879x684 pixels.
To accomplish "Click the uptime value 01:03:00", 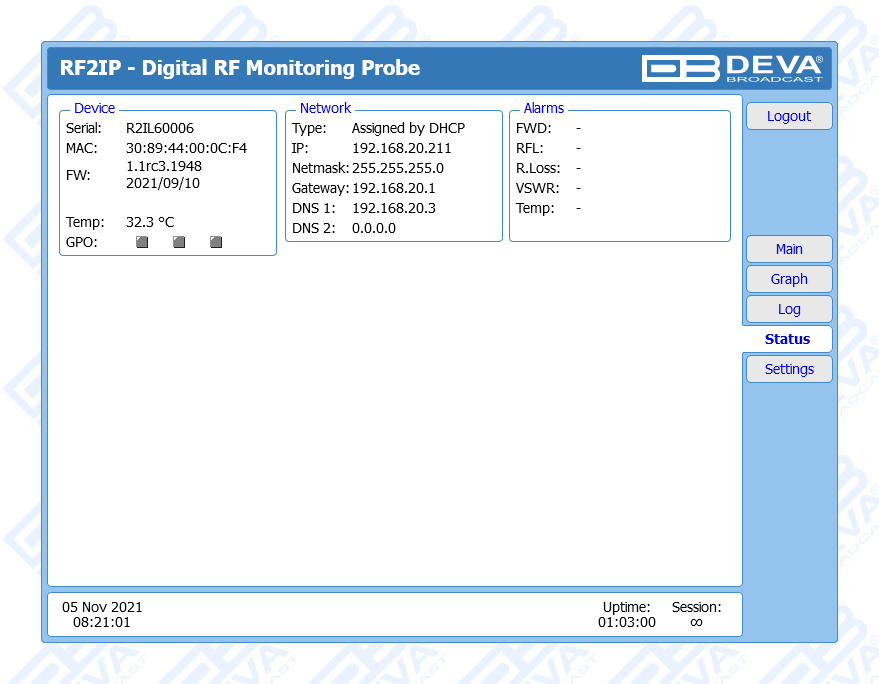I will 627,622.
